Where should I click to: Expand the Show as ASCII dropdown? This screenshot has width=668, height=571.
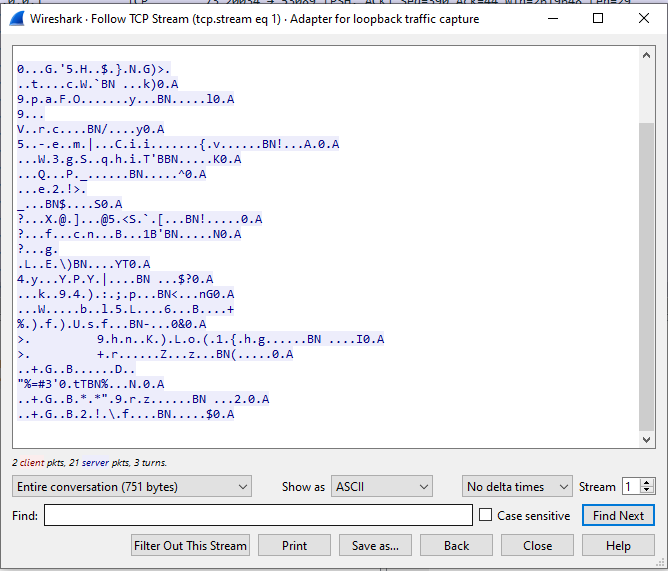(x=381, y=487)
